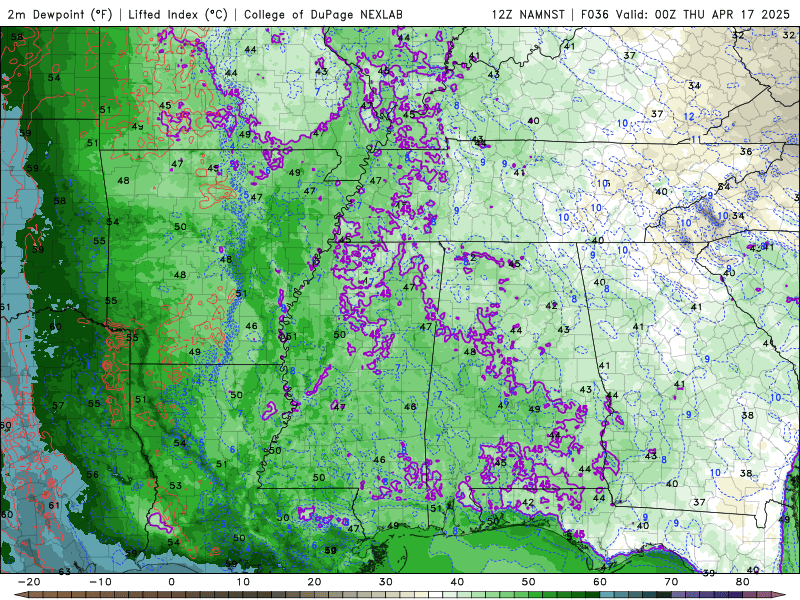Click the -10 label on the color scale
Image resolution: width=800 pixels, height=600 pixels.
pyautogui.click(x=100, y=582)
